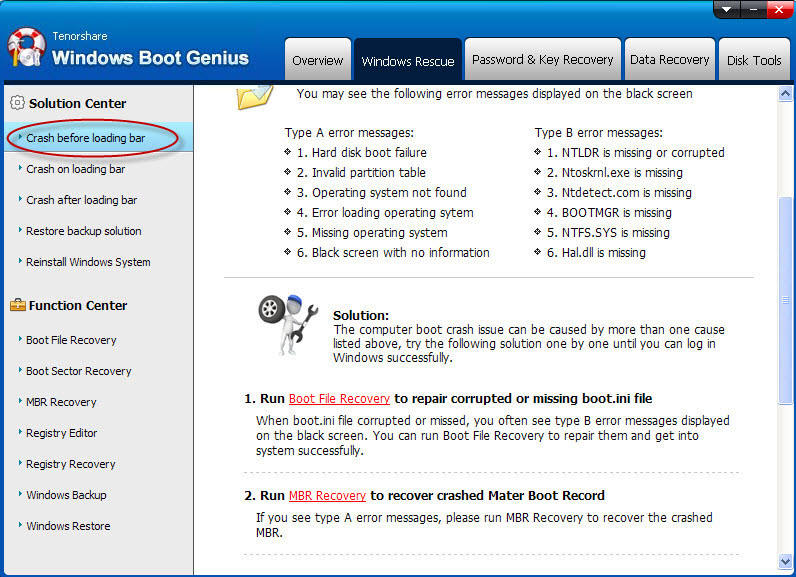The height and width of the screenshot is (577, 796).
Task: Open Reinstall Windows System
Action: [88, 262]
